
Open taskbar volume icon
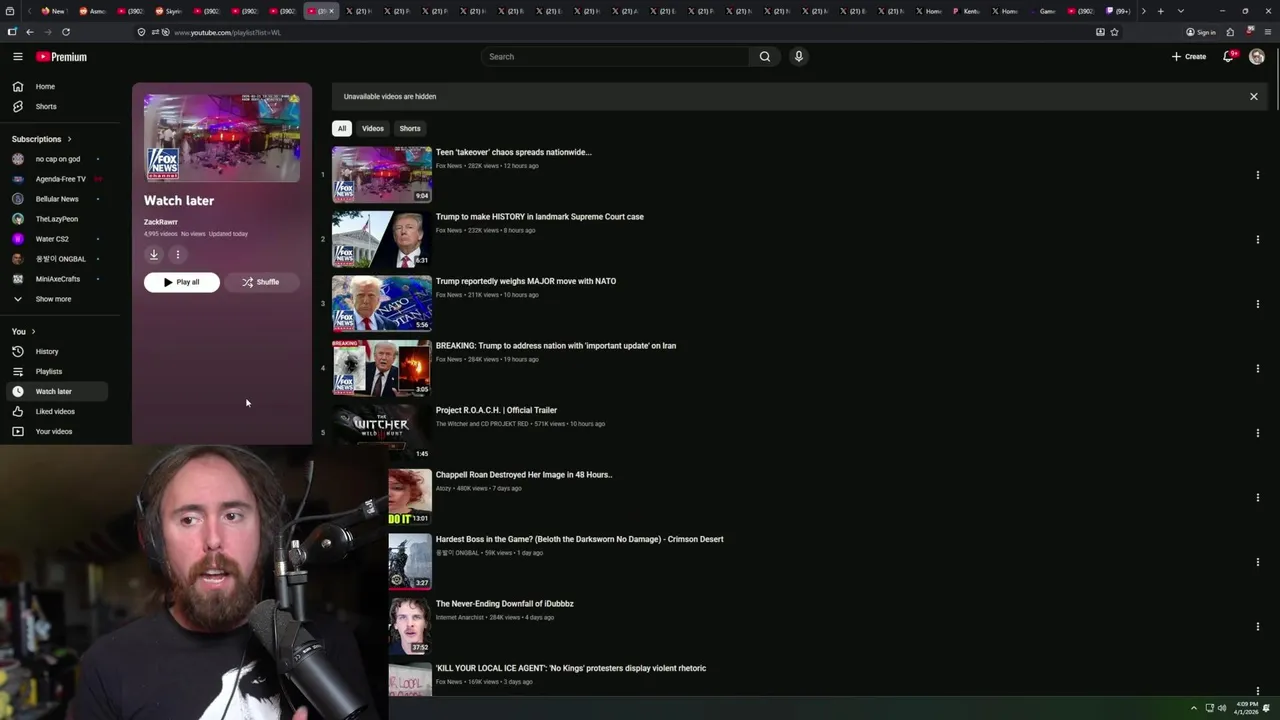point(1221,708)
